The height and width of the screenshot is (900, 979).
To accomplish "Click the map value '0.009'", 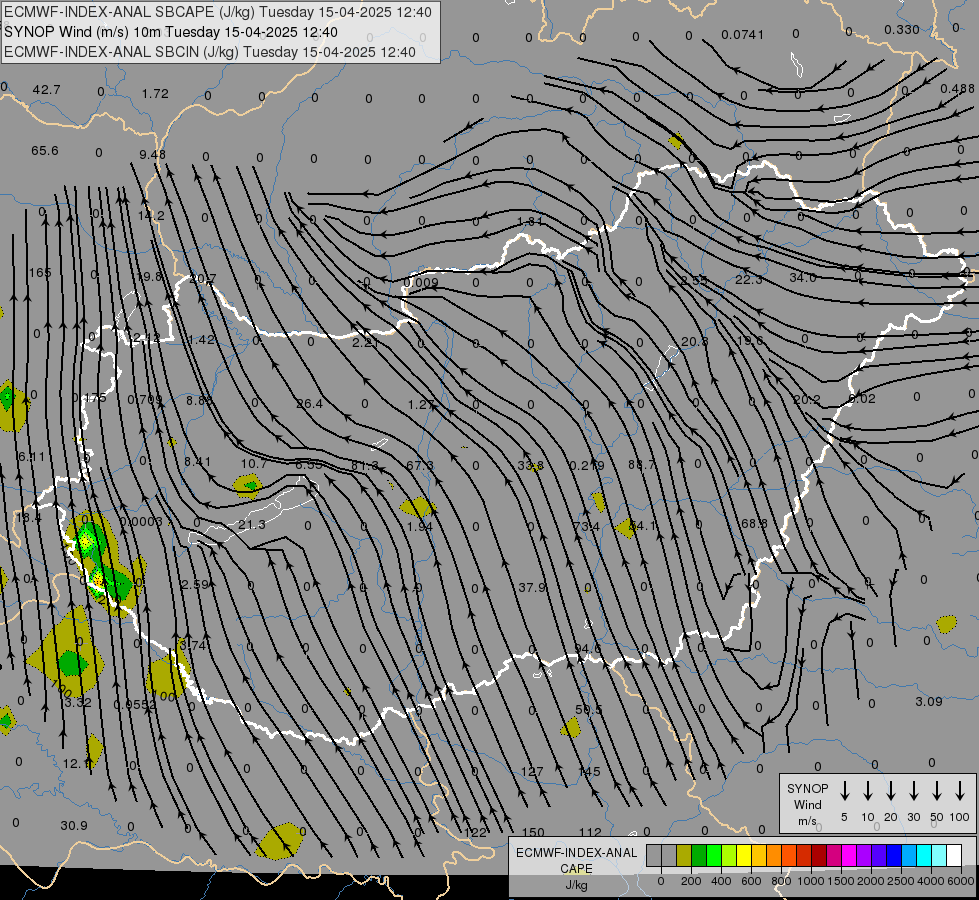I will 421,282.
